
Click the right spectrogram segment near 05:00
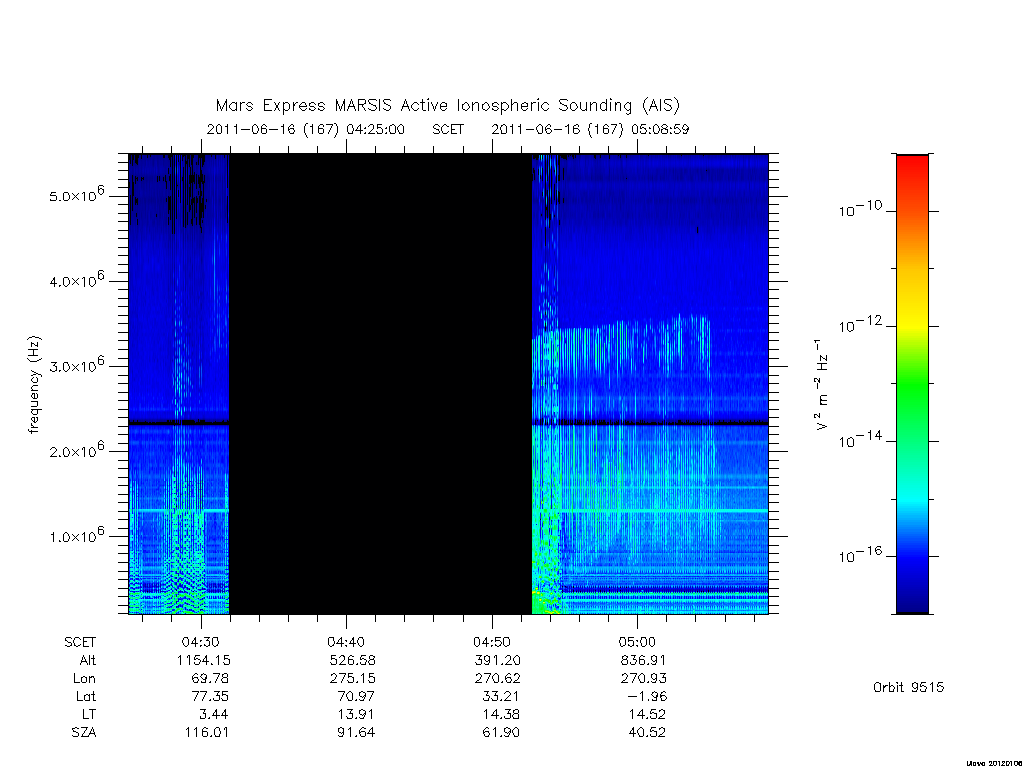pyautogui.click(x=650, y=384)
